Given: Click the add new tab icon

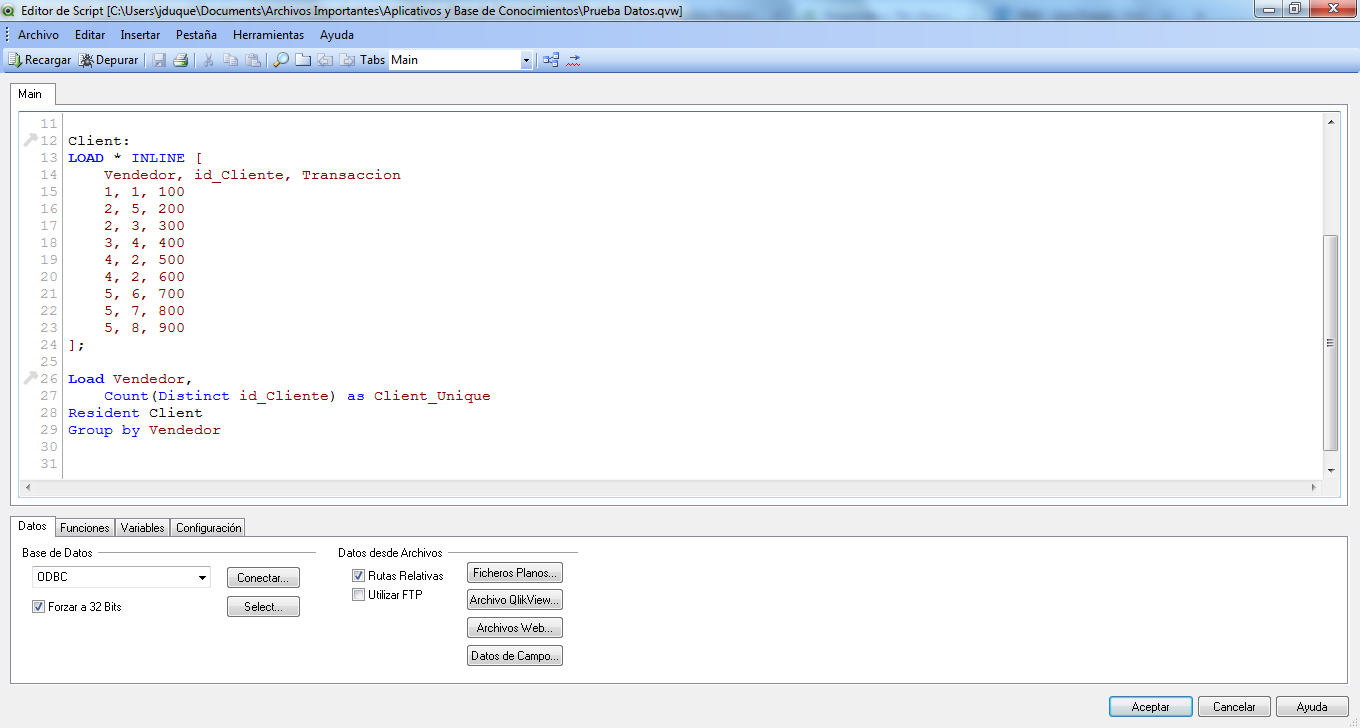Looking at the screenshot, I should (x=303, y=60).
